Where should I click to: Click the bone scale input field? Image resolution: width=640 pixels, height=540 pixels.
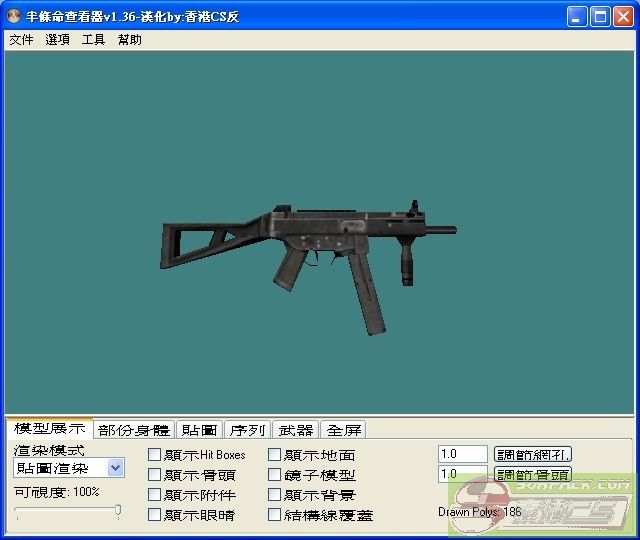pyautogui.click(x=462, y=474)
